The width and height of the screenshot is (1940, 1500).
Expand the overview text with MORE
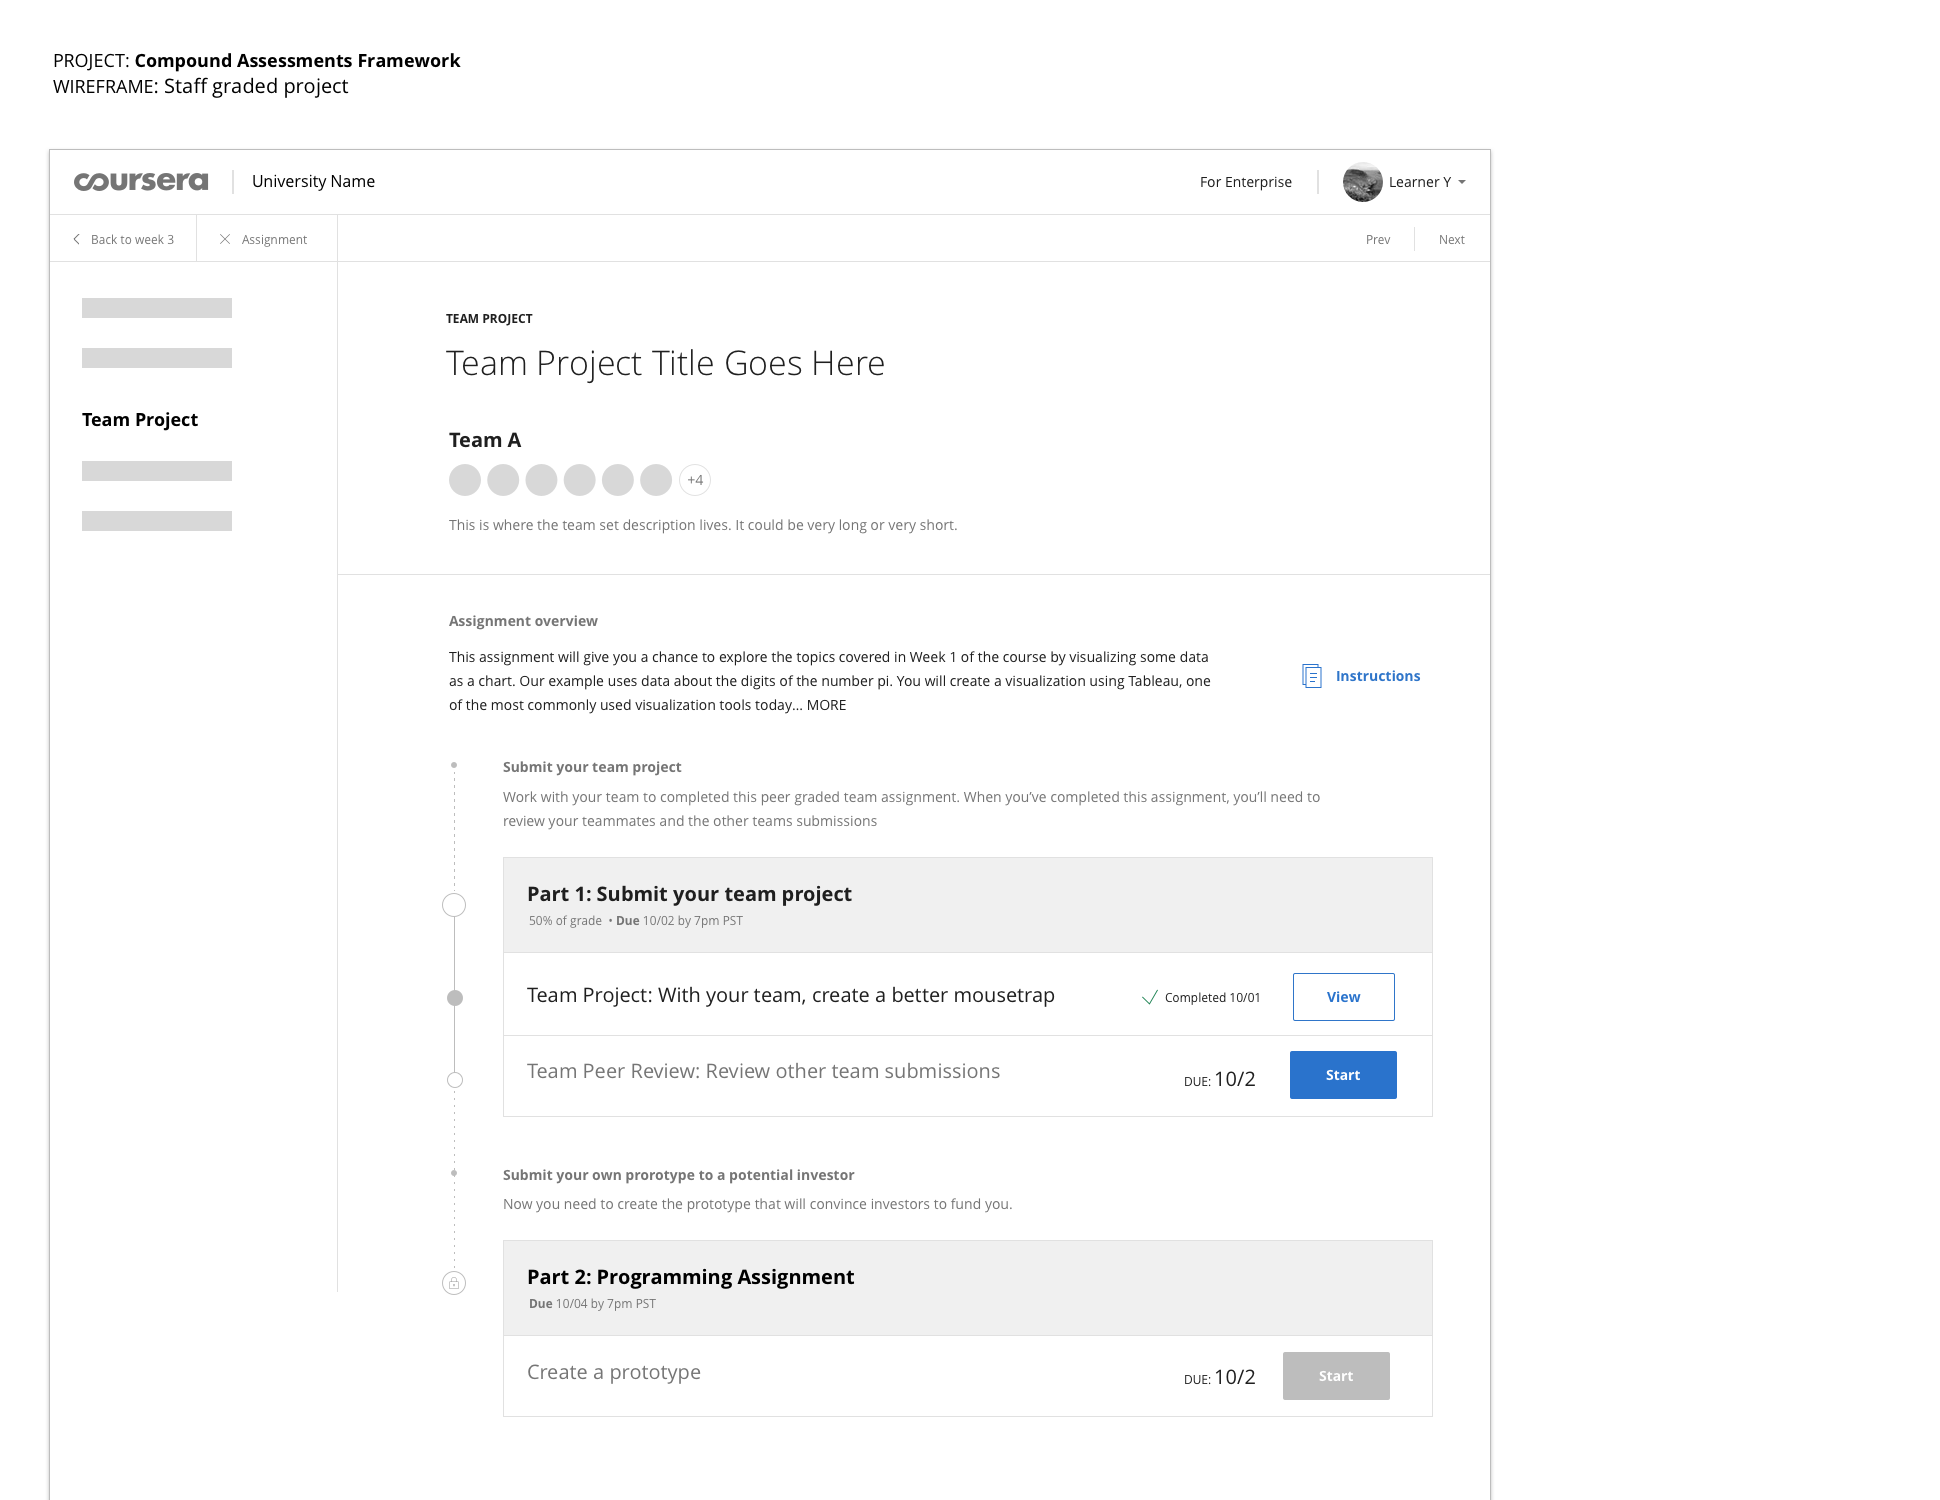tap(826, 705)
